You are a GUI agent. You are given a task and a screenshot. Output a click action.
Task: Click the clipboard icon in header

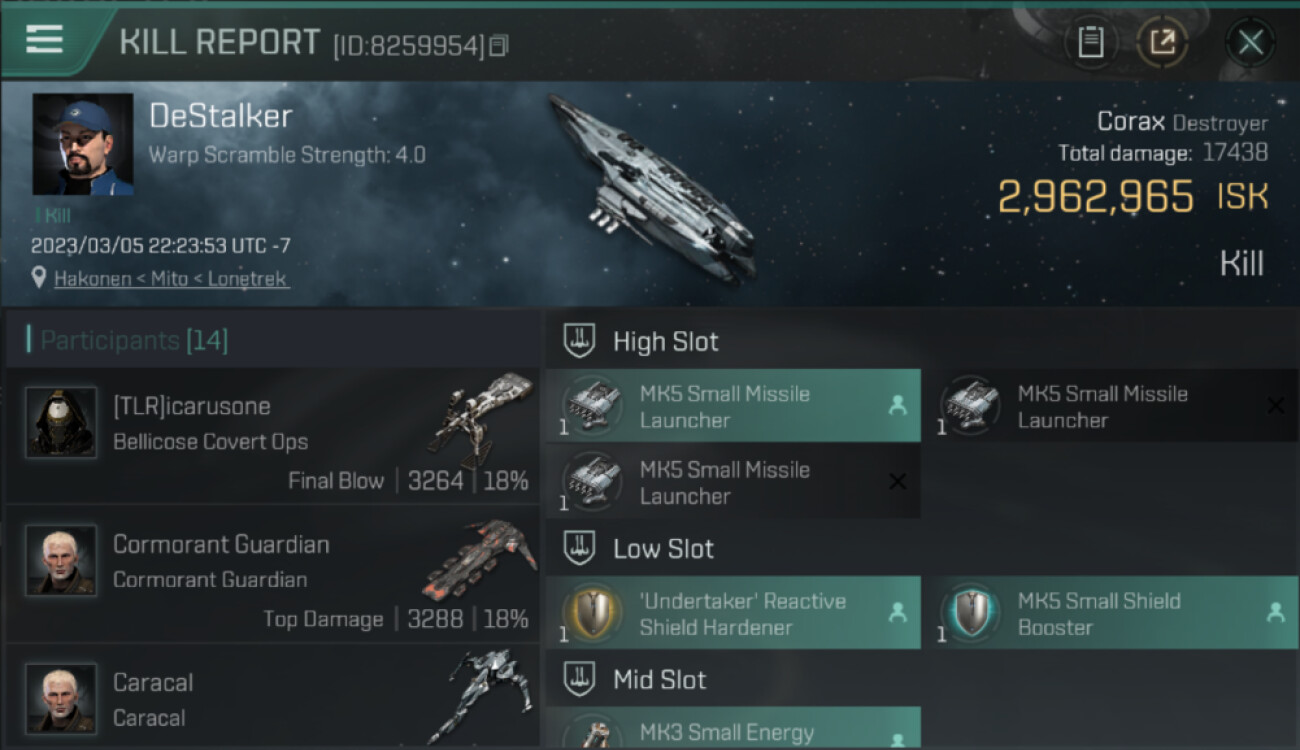pyautogui.click(x=1091, y=42)
